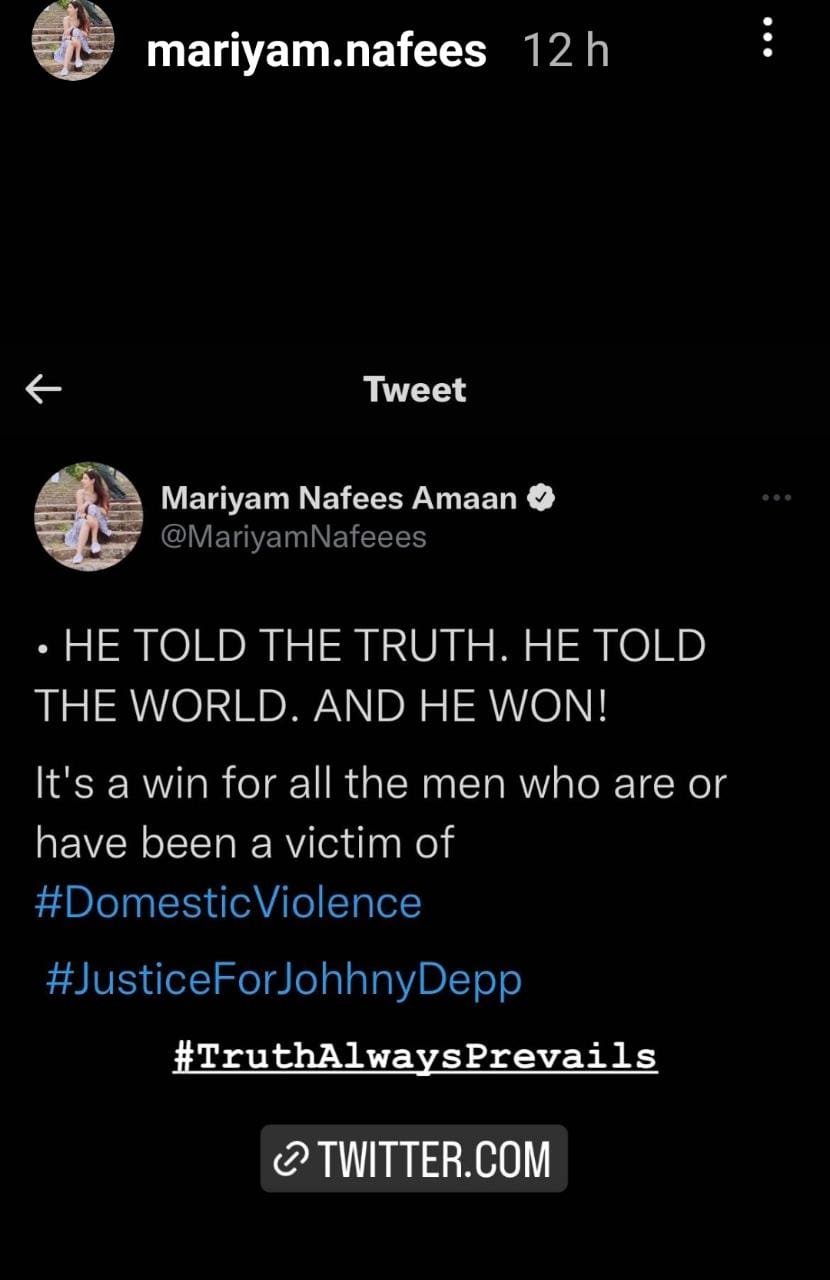Click the "have been a victim of" line

point(245,843)
